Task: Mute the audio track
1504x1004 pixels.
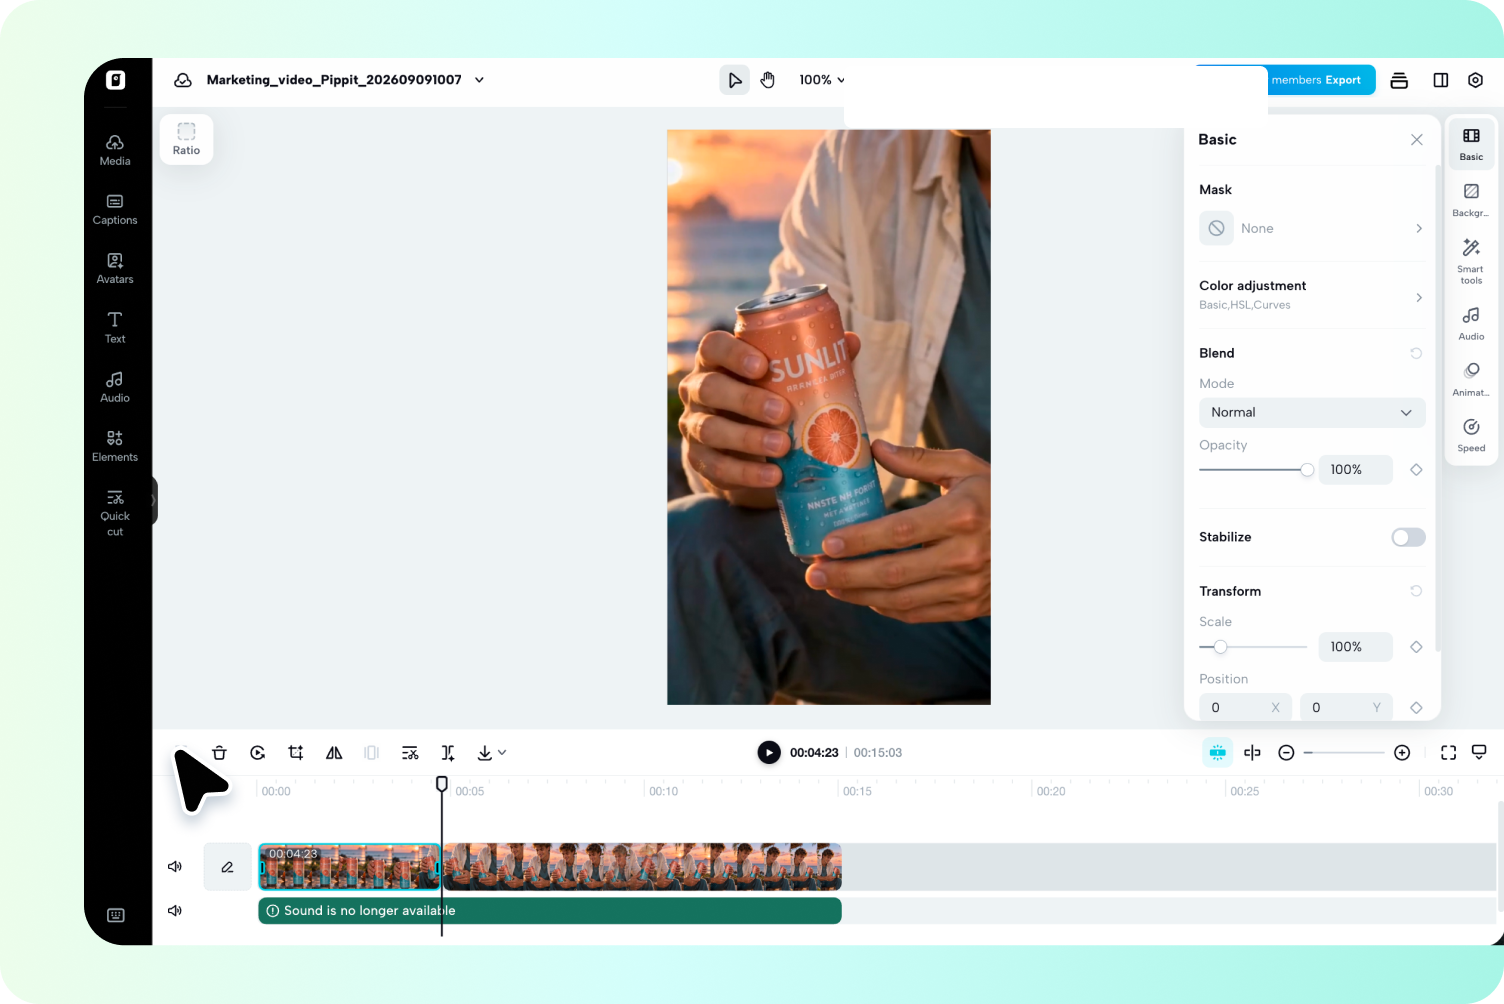Action: tap(175, 911)
